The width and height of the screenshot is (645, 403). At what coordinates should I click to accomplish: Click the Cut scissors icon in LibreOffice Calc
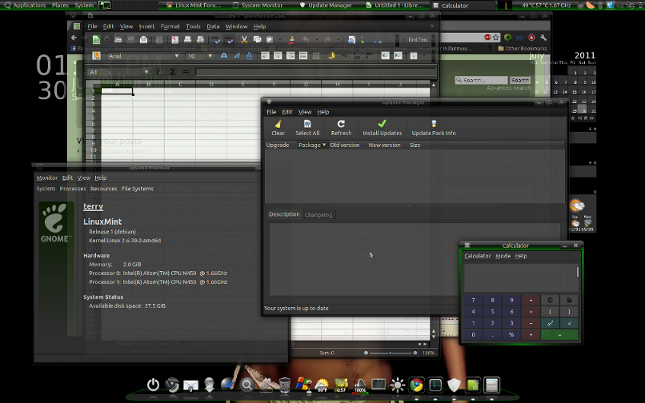tap(244, 39)
